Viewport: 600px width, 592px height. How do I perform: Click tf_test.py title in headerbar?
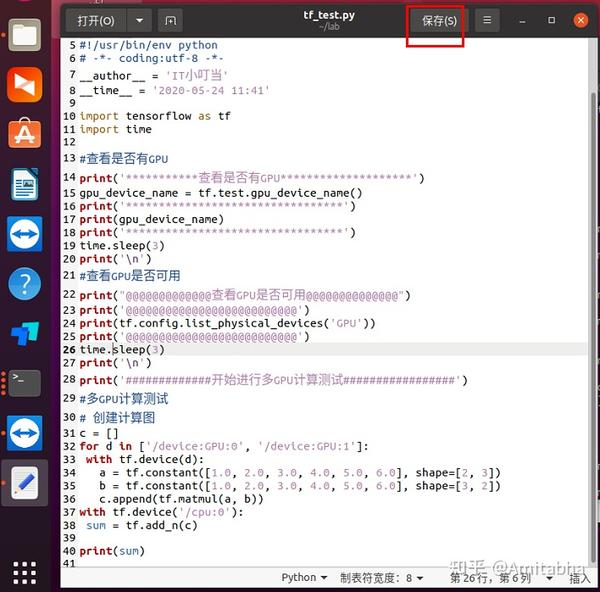tap(329, 15)
